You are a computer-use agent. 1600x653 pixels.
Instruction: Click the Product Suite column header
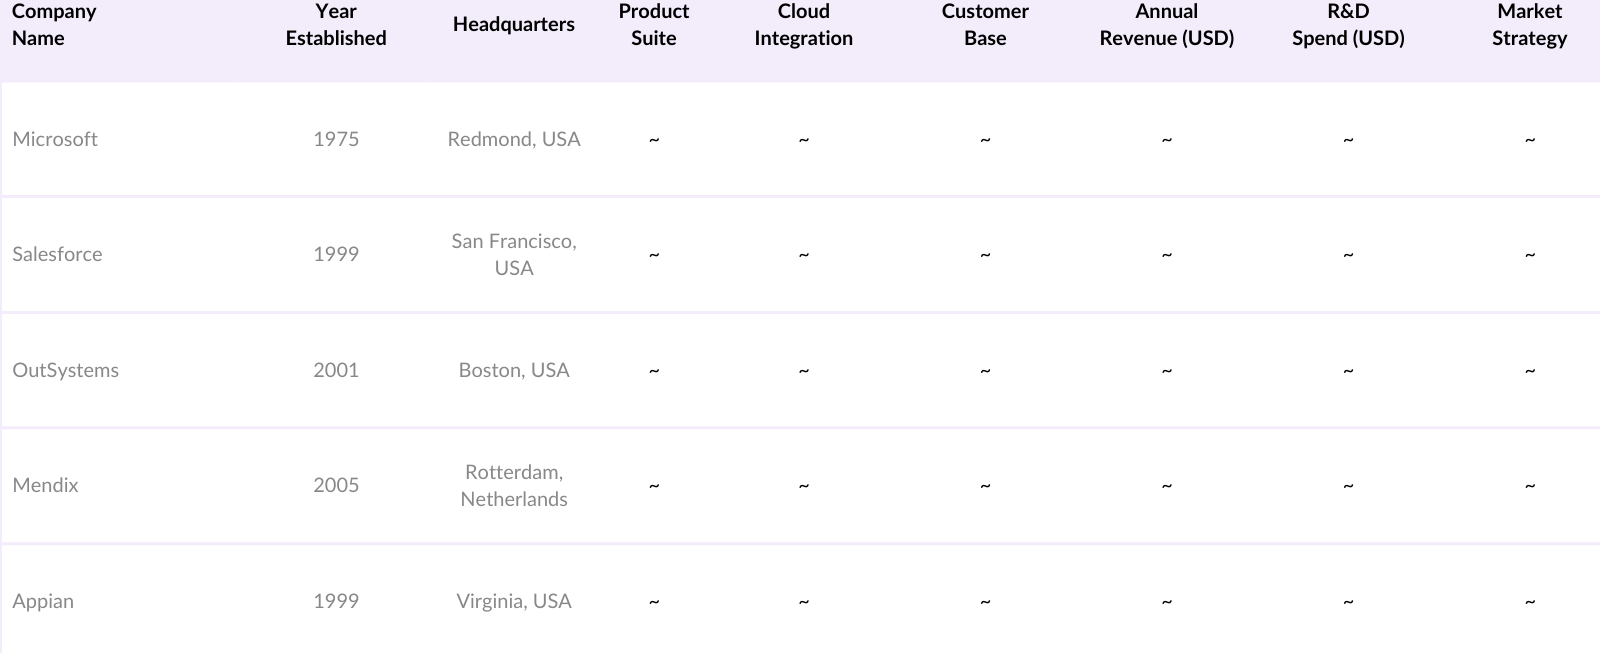coord(653,25)
